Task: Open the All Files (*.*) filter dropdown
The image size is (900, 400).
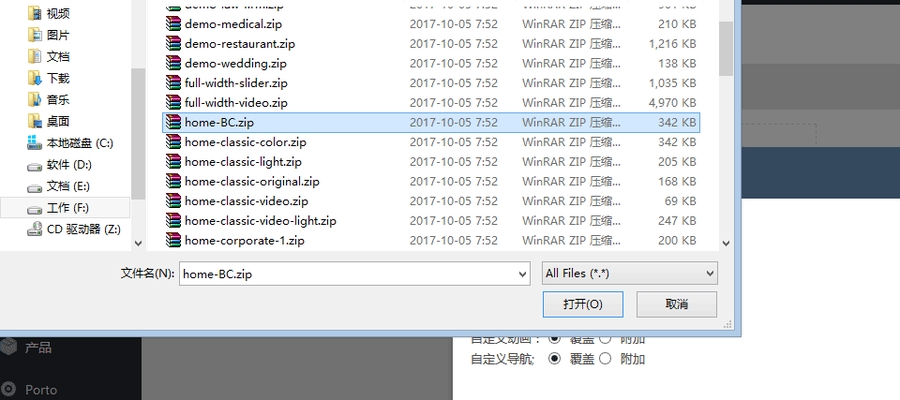Action: click(x=629, y=273)
